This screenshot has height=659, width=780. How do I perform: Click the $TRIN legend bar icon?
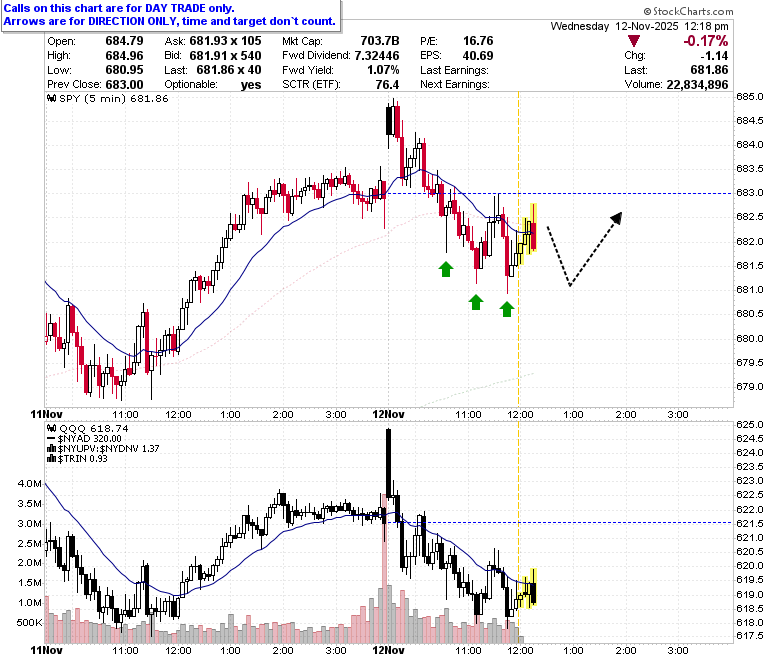(52, 459)
